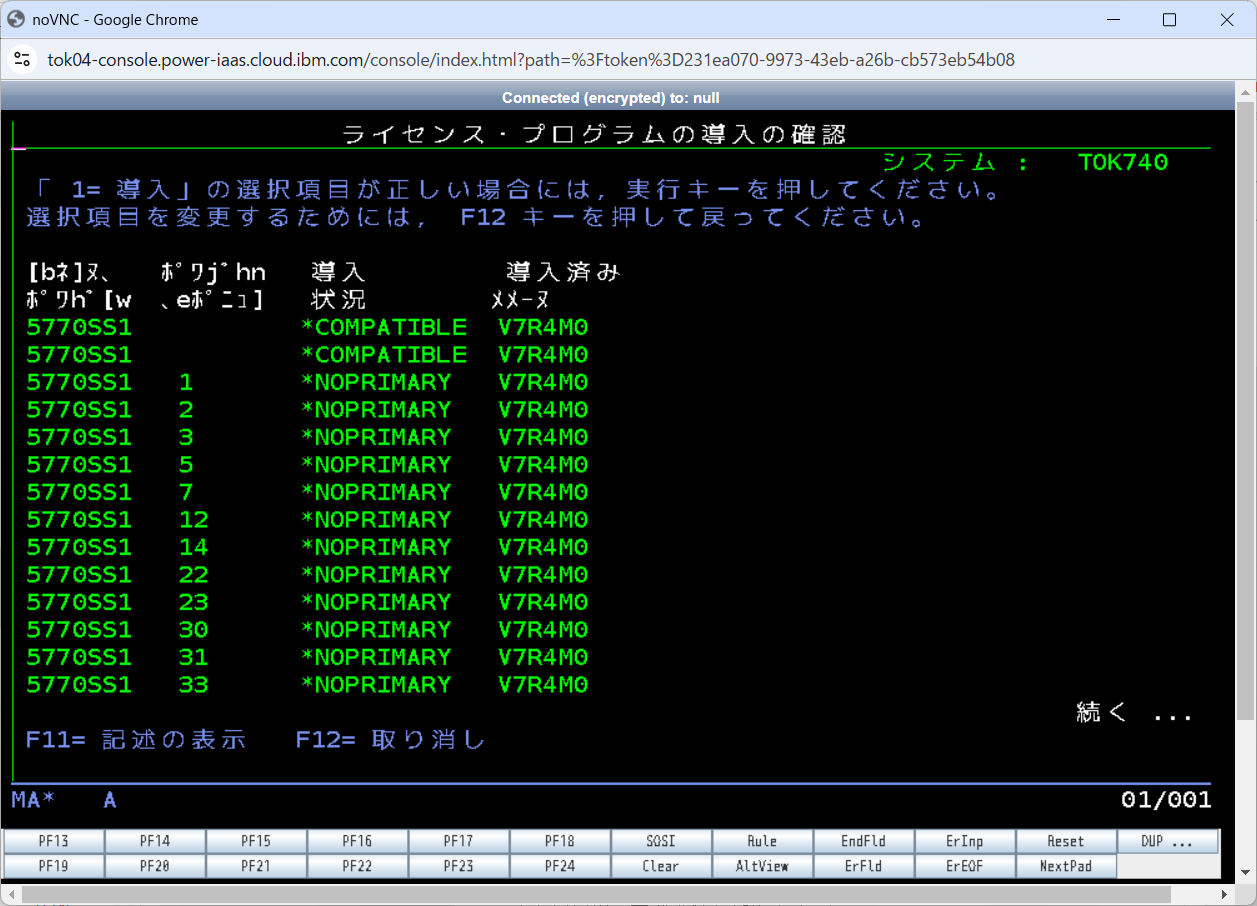
Task: Click the 5770SS1 option 31 row
Action: (307, 658)
